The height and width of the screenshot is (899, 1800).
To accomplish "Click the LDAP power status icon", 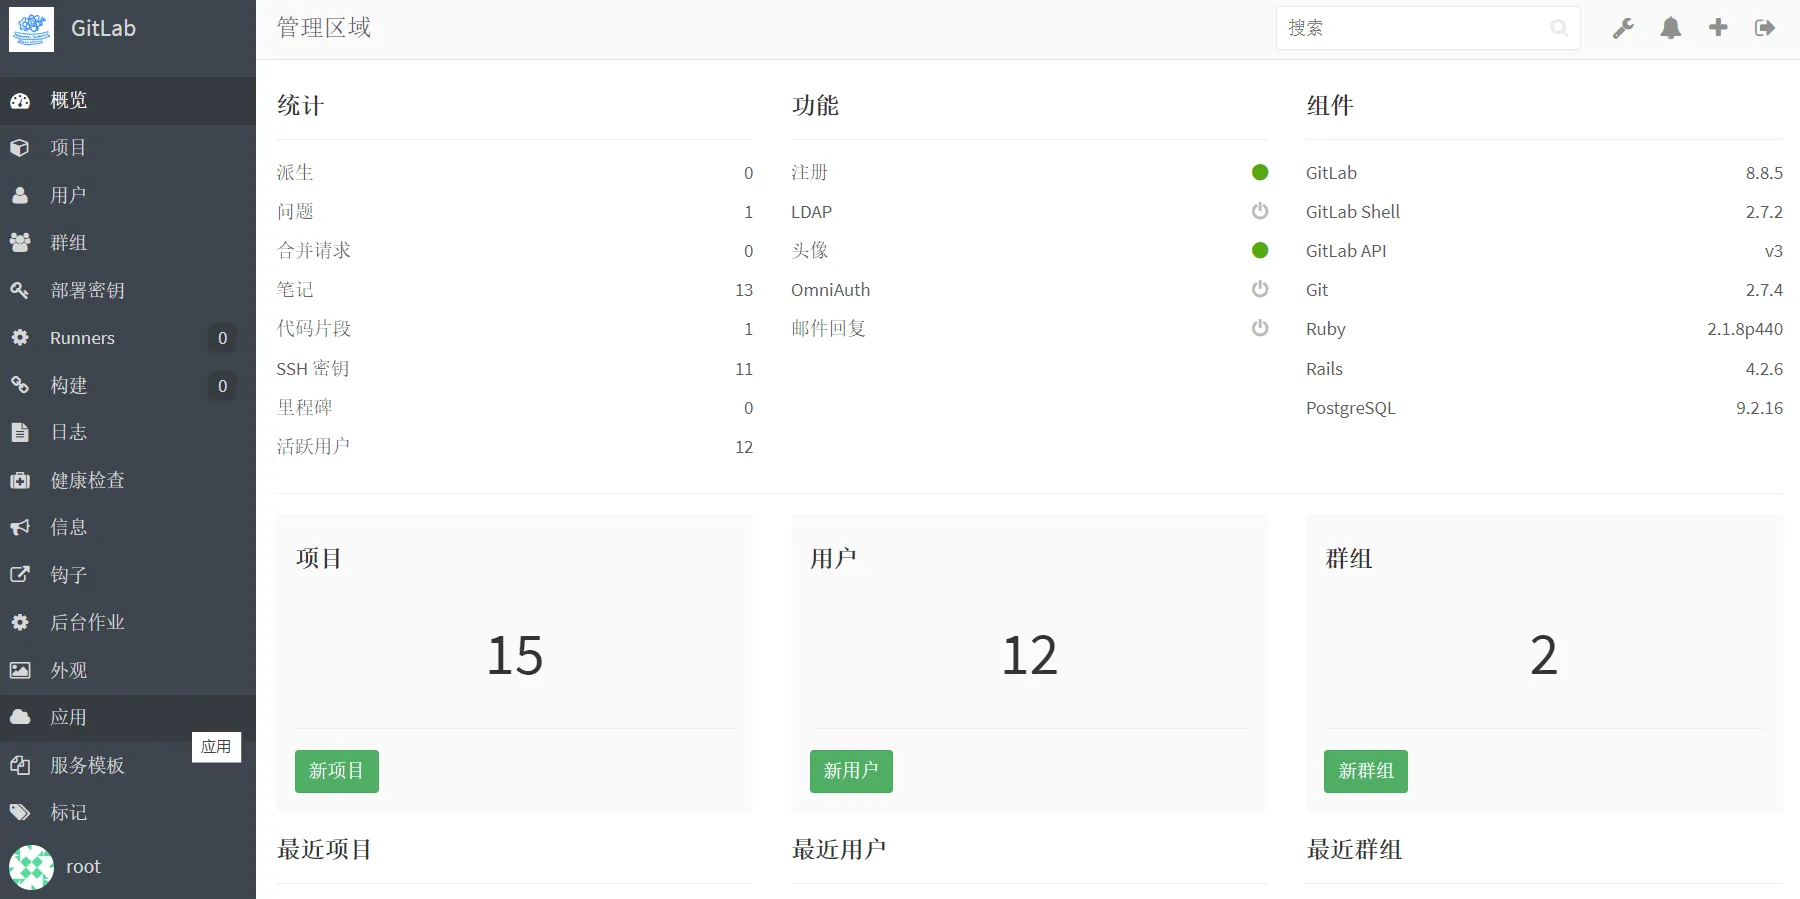I will (x=1260, y=211).
